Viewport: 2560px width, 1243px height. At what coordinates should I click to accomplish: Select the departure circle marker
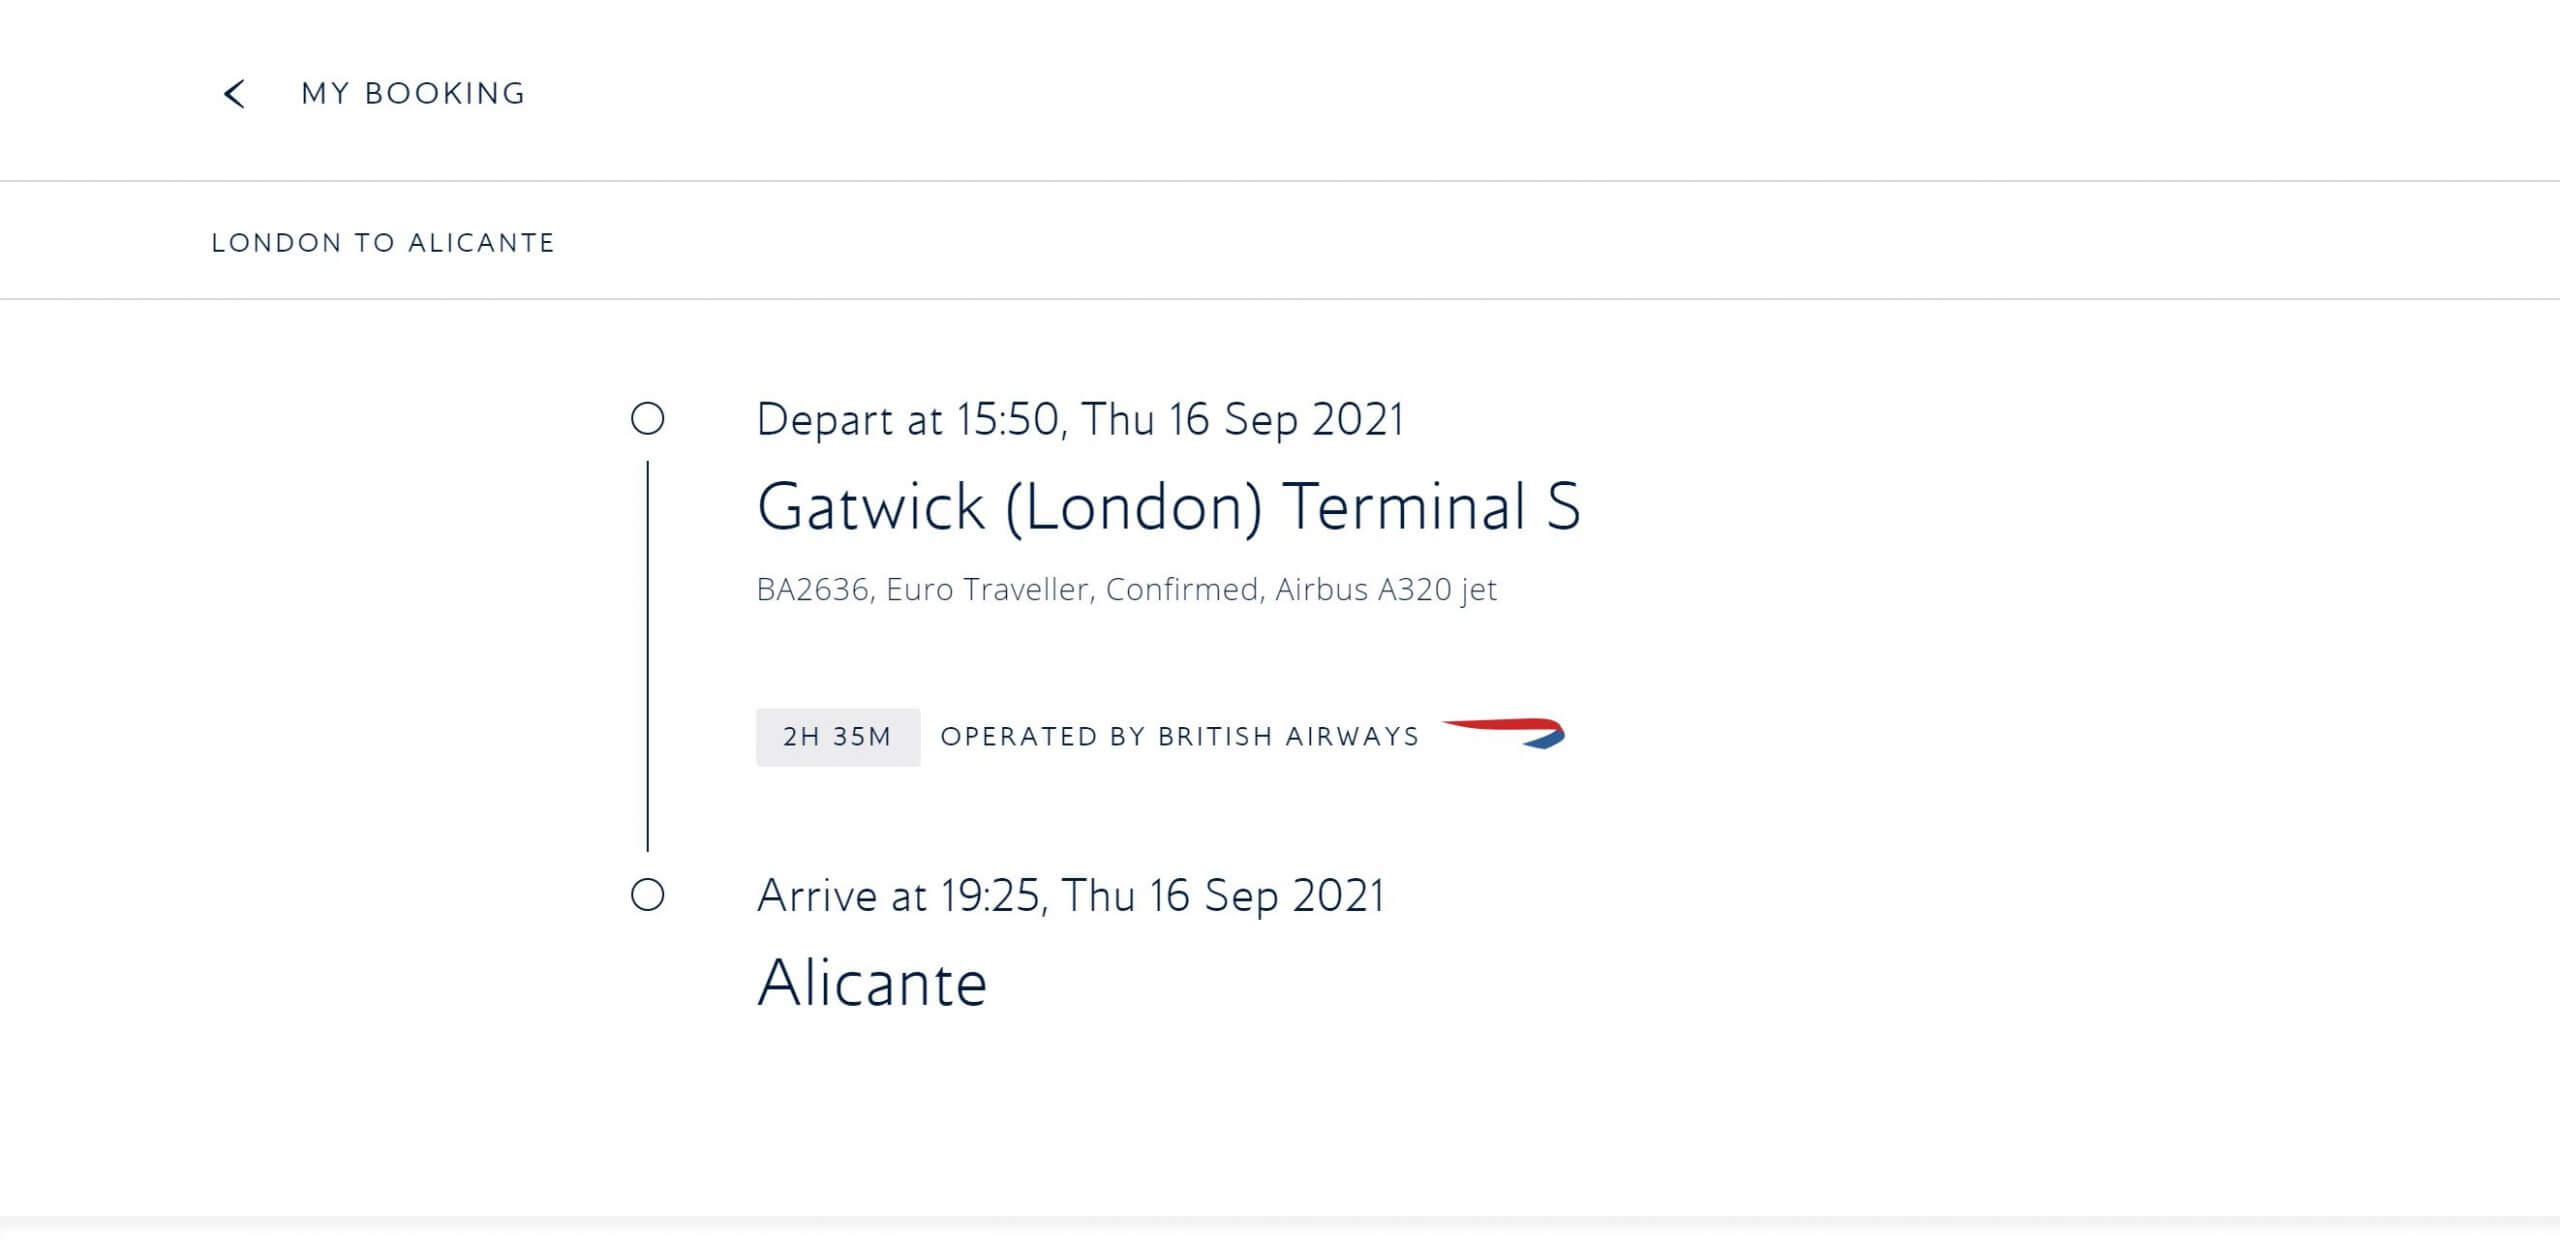[x=648, y=418]
